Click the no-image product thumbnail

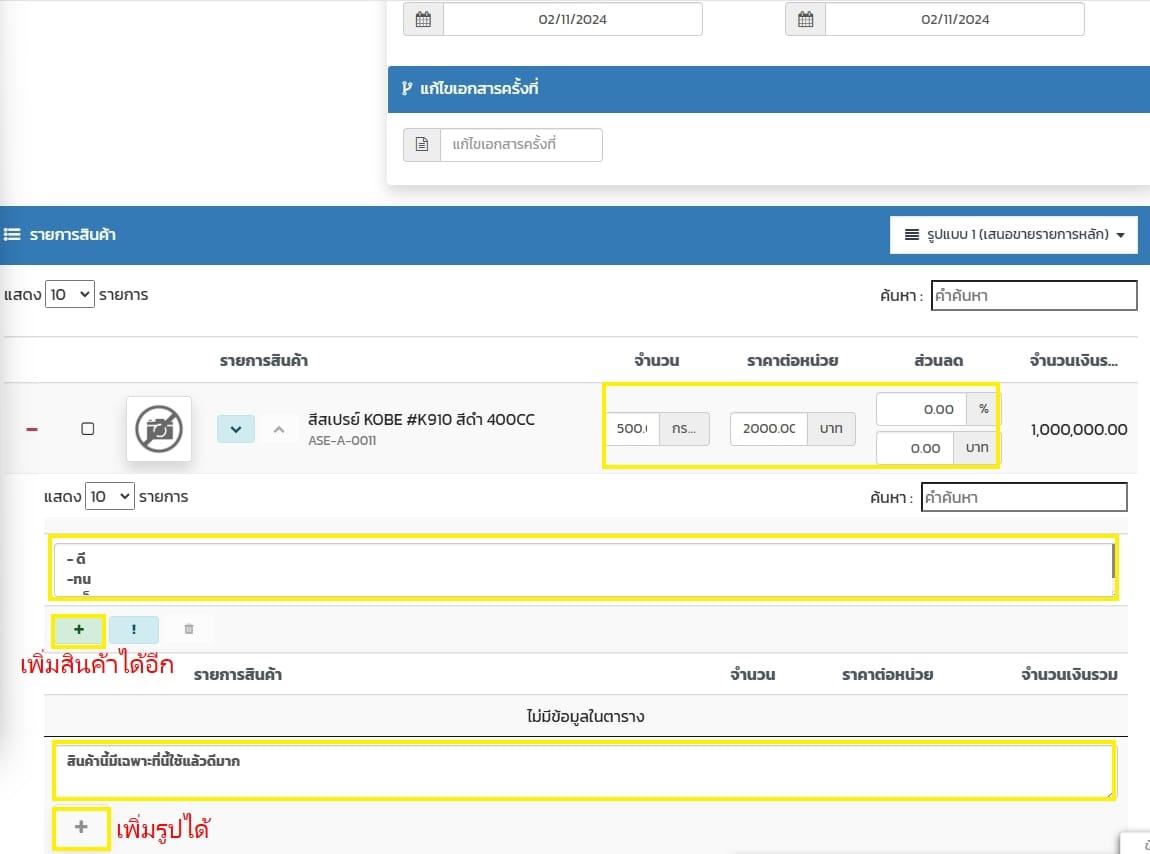(159, 429)
